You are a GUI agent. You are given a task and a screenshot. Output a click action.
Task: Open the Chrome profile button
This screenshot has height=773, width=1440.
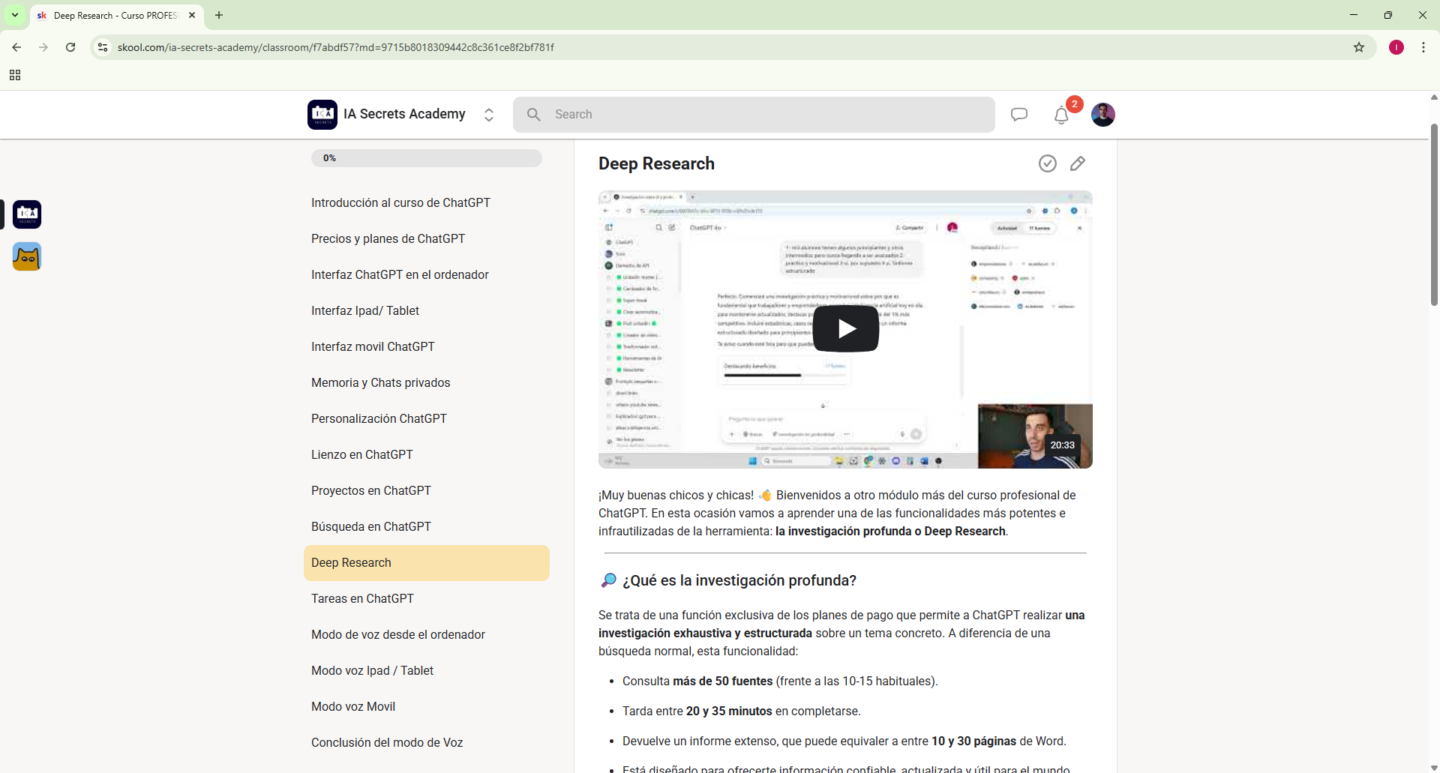pyautogui.click(x=1396, y=47)
